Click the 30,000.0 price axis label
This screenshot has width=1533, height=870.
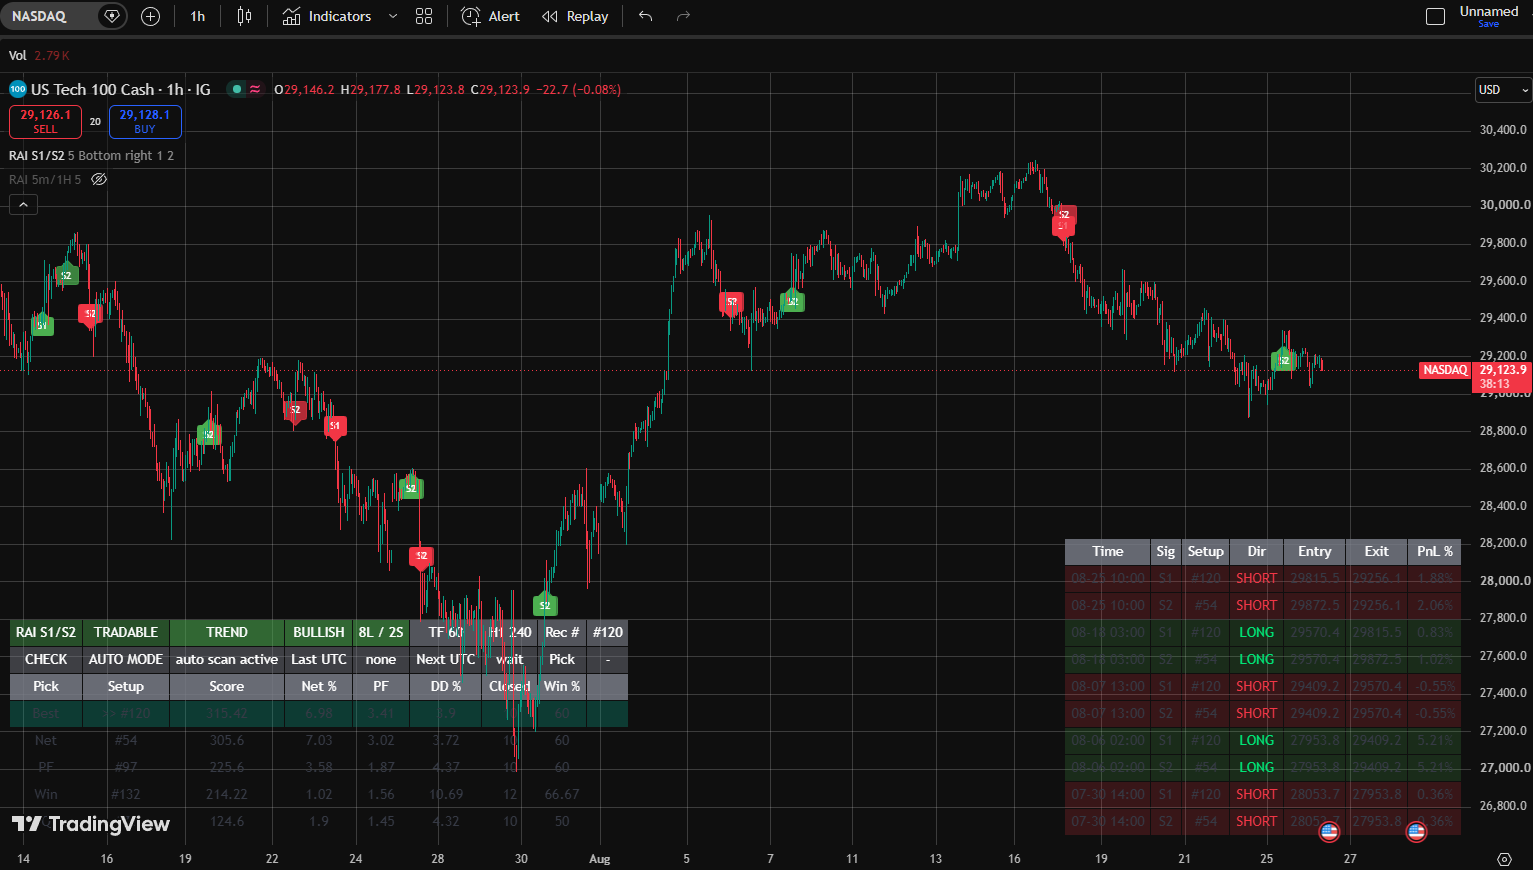(x=1505, y=205)
